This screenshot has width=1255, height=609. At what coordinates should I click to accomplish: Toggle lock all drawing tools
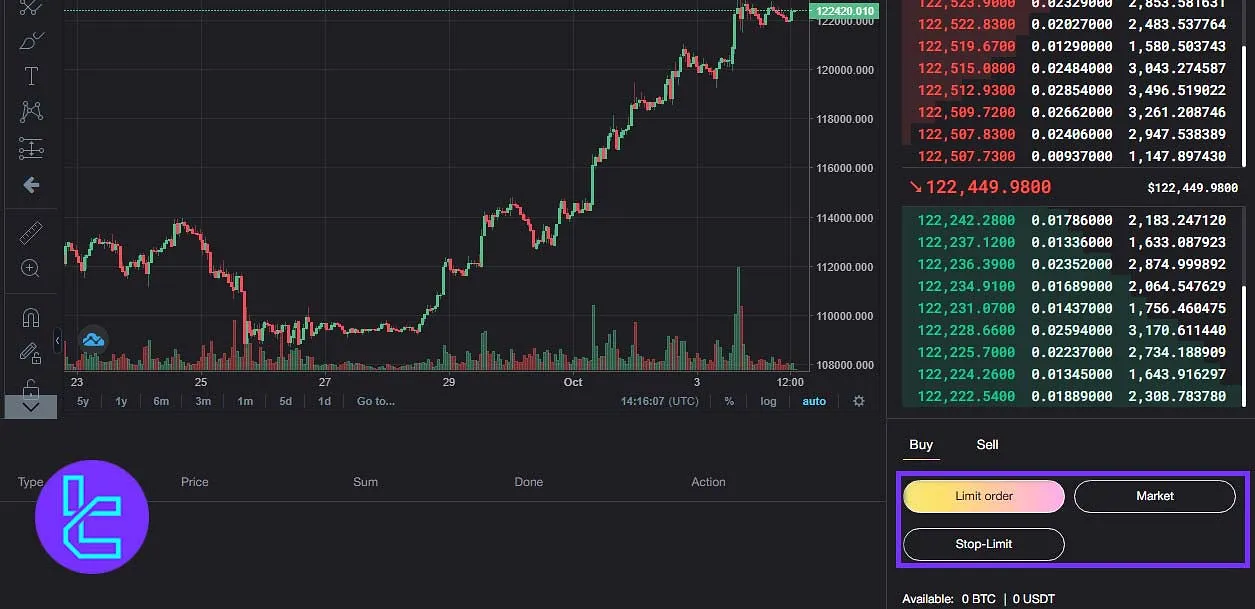tap(31, 385)
